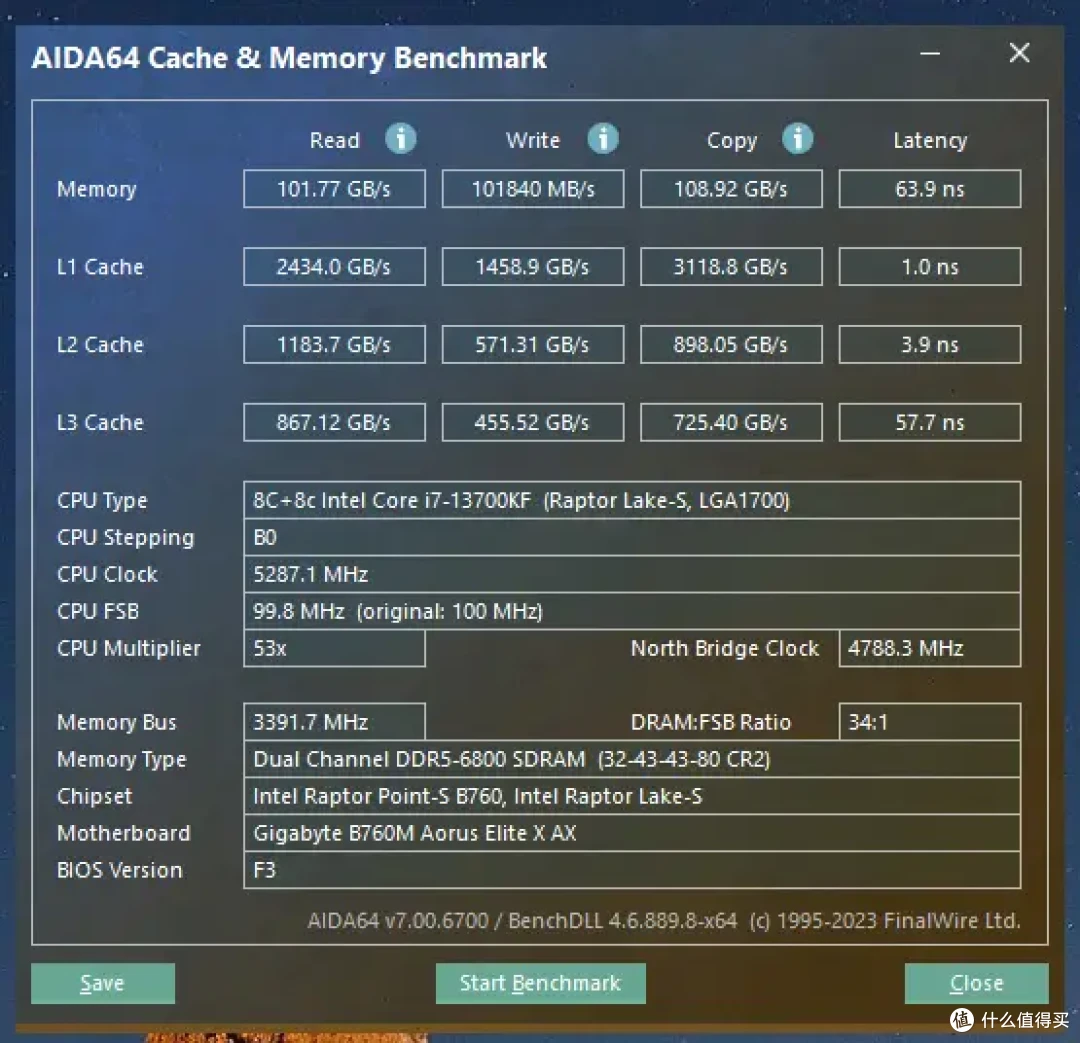
Task: Select the Memory Read value 101.77 GB/s
Action: (334, 189)
